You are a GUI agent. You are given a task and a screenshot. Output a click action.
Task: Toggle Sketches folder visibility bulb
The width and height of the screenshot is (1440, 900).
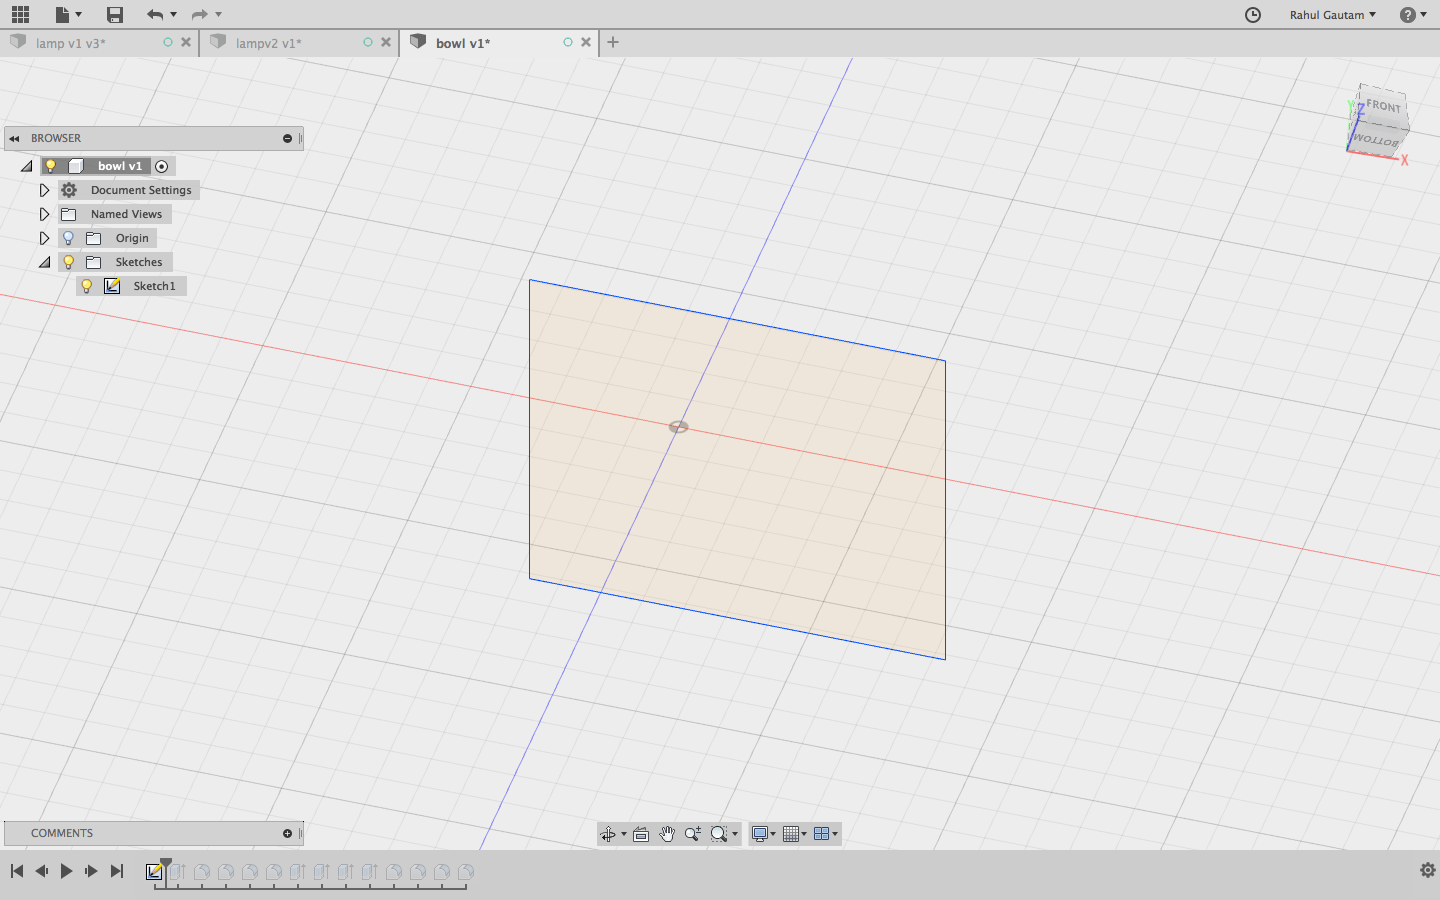[68, 262]
